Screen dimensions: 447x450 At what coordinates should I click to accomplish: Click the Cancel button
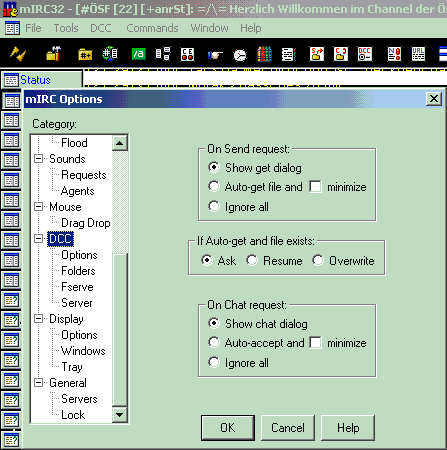pyautogui.click(x=288, y=428)
